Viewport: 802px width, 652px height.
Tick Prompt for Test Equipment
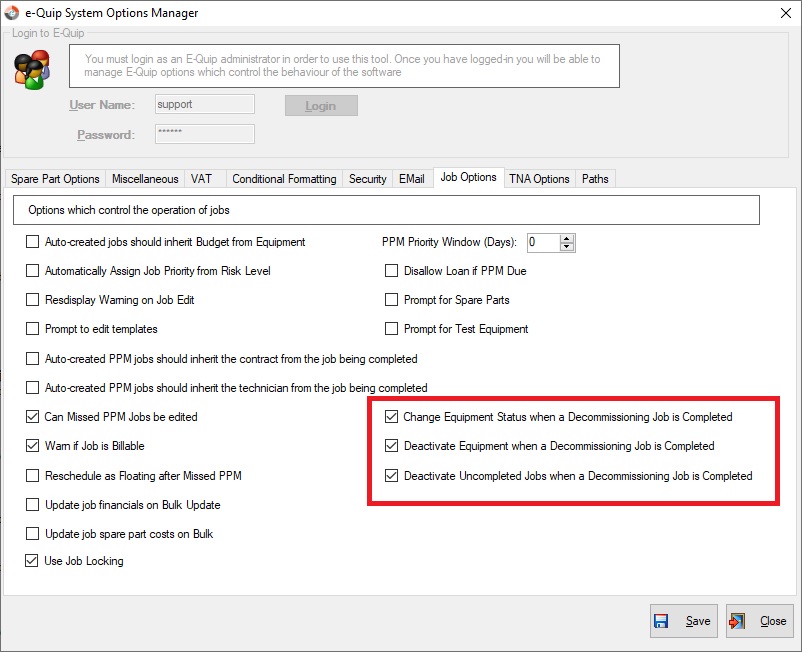[391, 328]
